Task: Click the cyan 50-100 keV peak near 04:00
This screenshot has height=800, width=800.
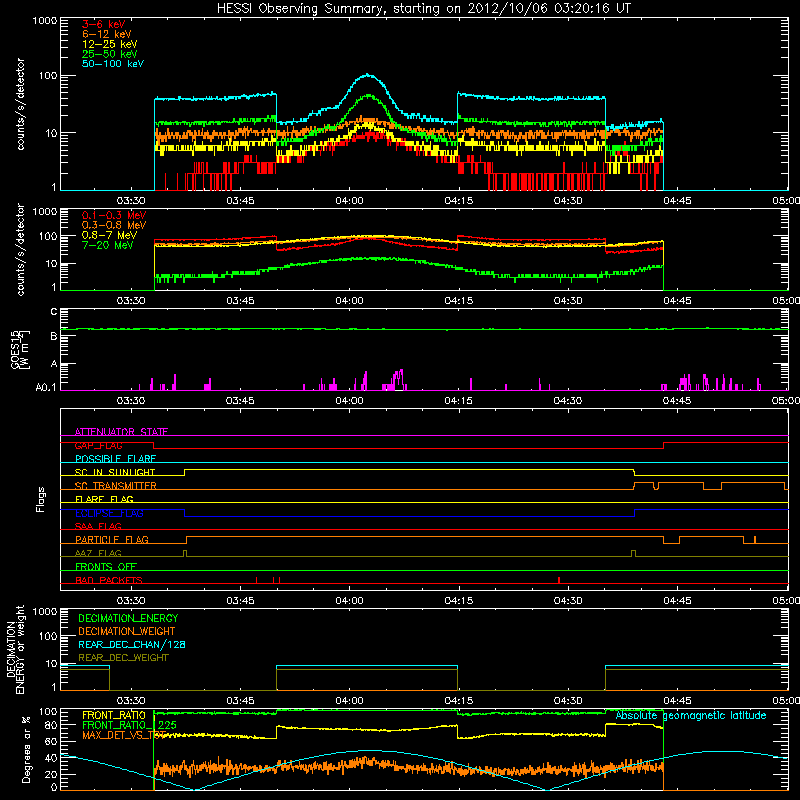Action: coord(368,76)
